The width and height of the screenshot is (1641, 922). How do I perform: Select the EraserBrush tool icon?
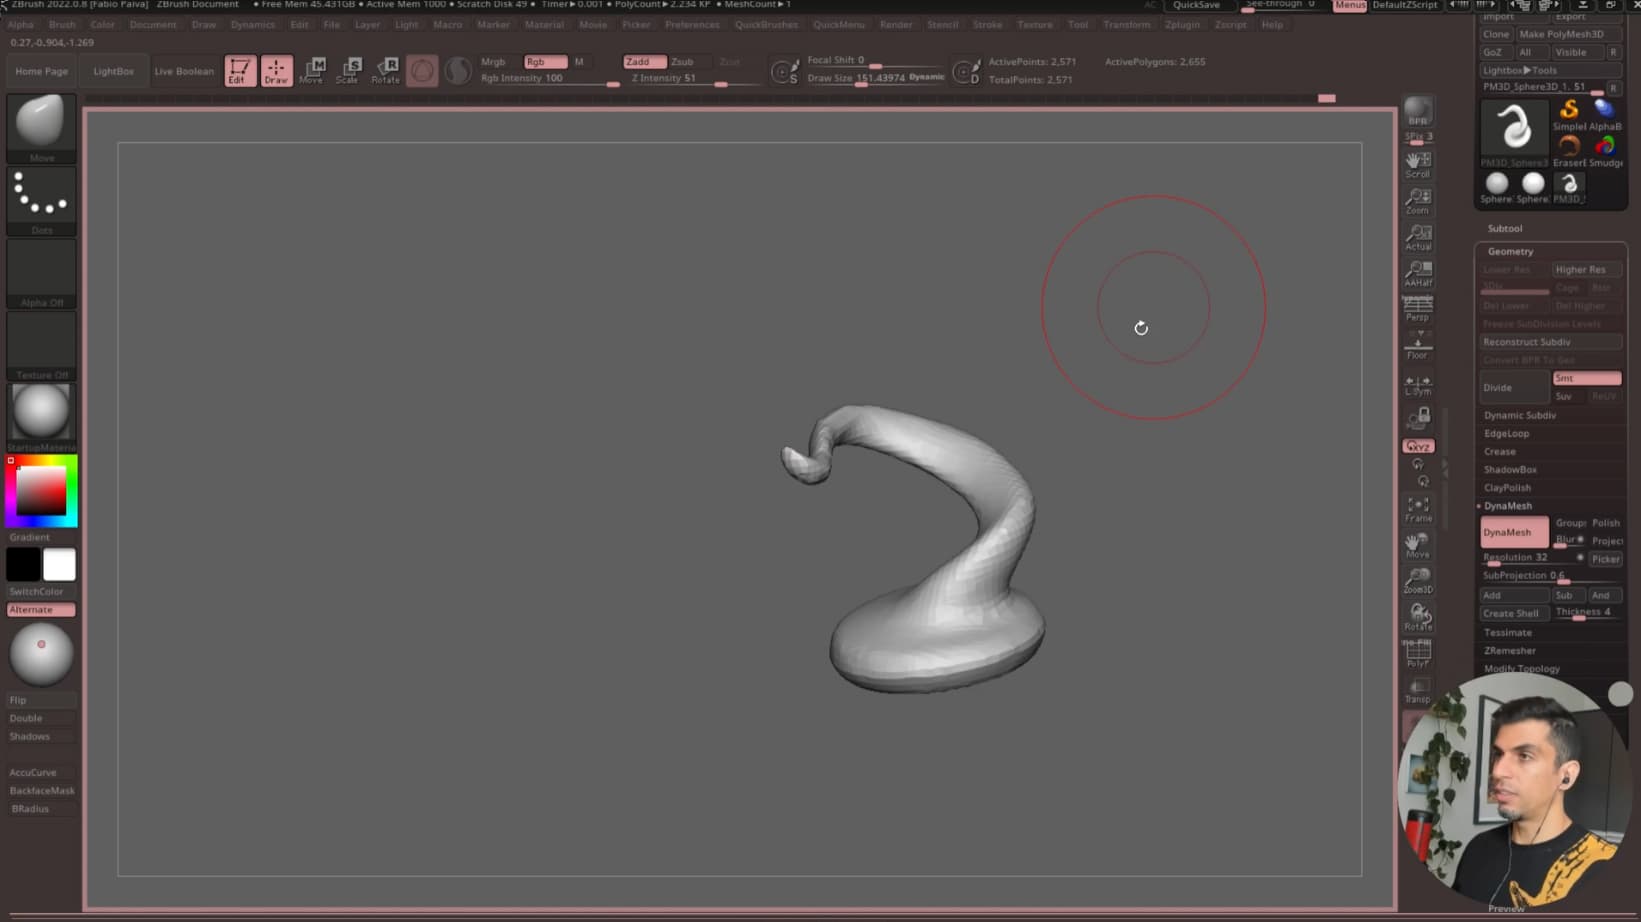pyautogui.click(x=1569, y=150)
